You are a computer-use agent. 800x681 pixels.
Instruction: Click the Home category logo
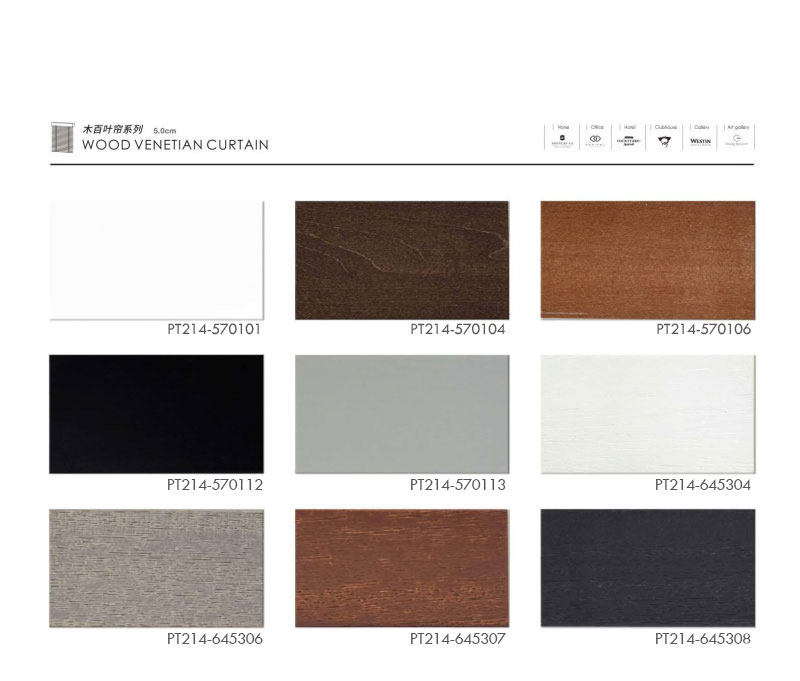coord(562,141)
